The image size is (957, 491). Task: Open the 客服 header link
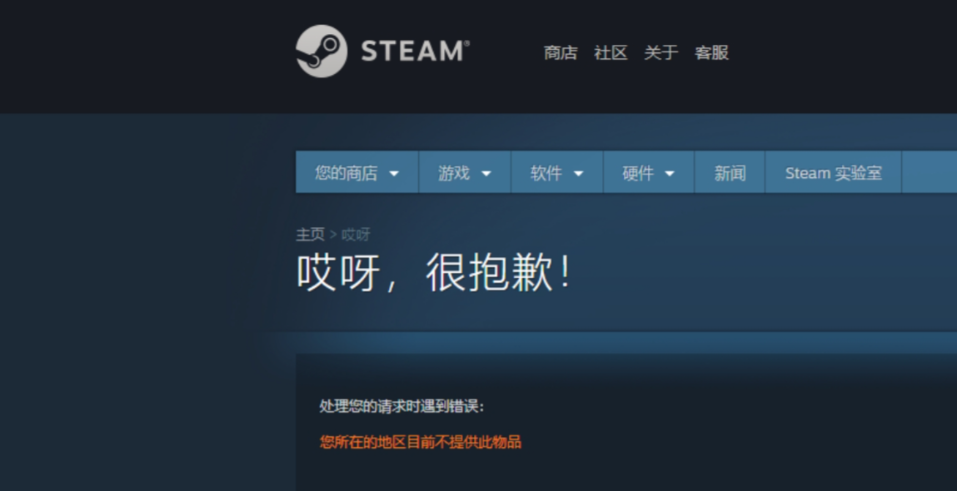click(712, 53)
